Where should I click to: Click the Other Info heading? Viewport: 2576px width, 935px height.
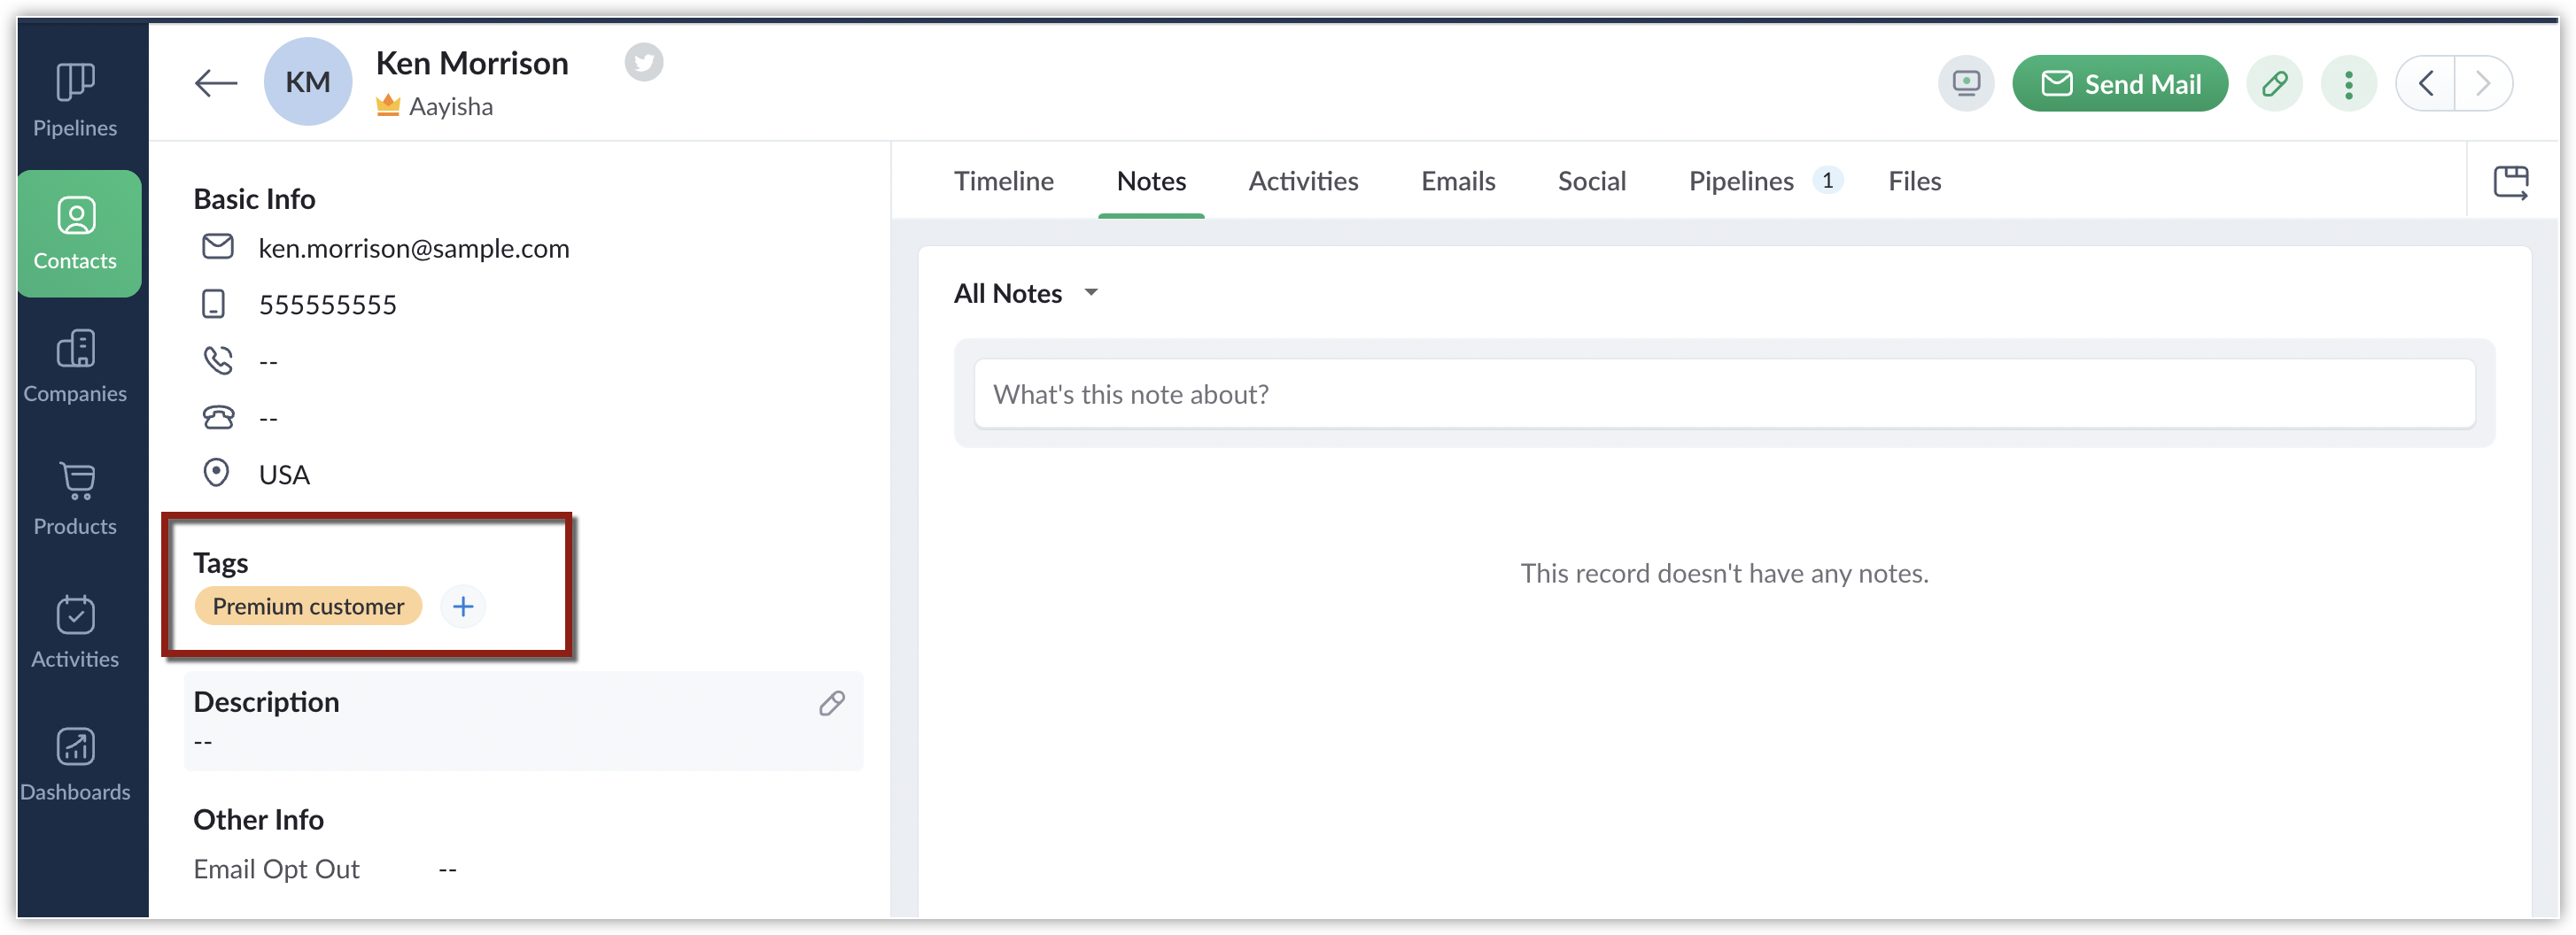click(258, 819)
